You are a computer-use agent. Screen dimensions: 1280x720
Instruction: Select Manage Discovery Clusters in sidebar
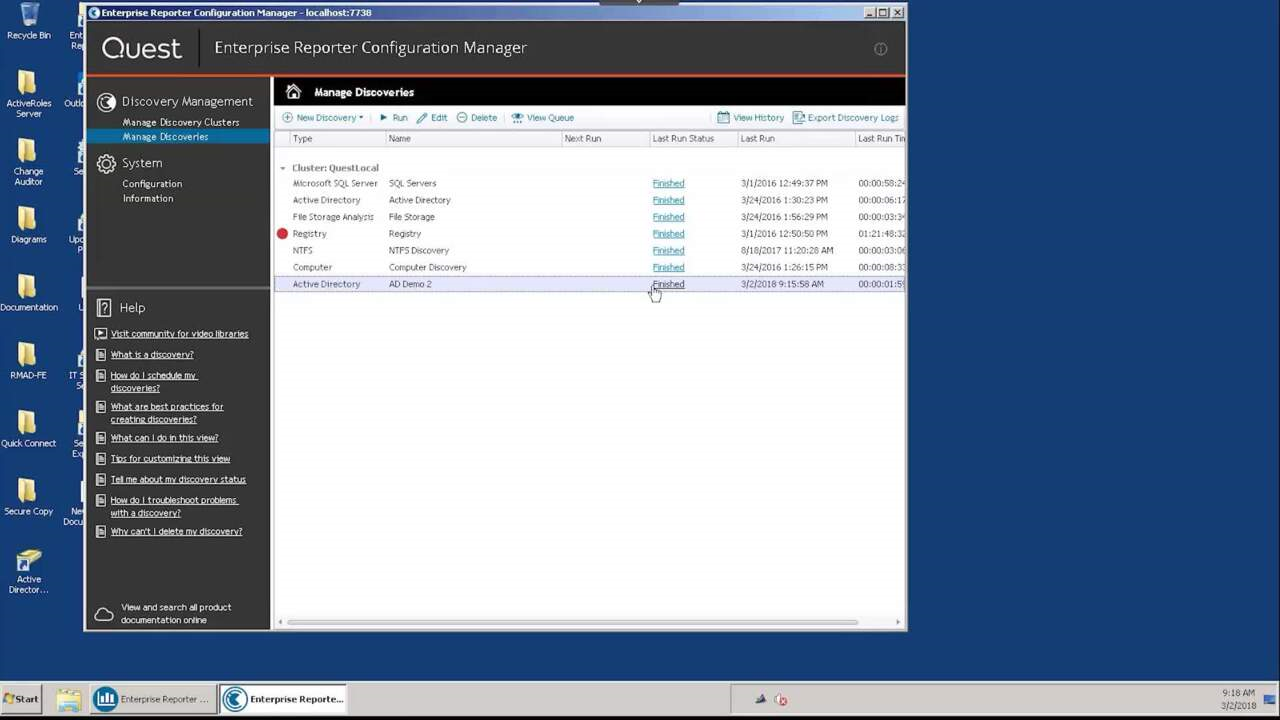coord(180,122)
